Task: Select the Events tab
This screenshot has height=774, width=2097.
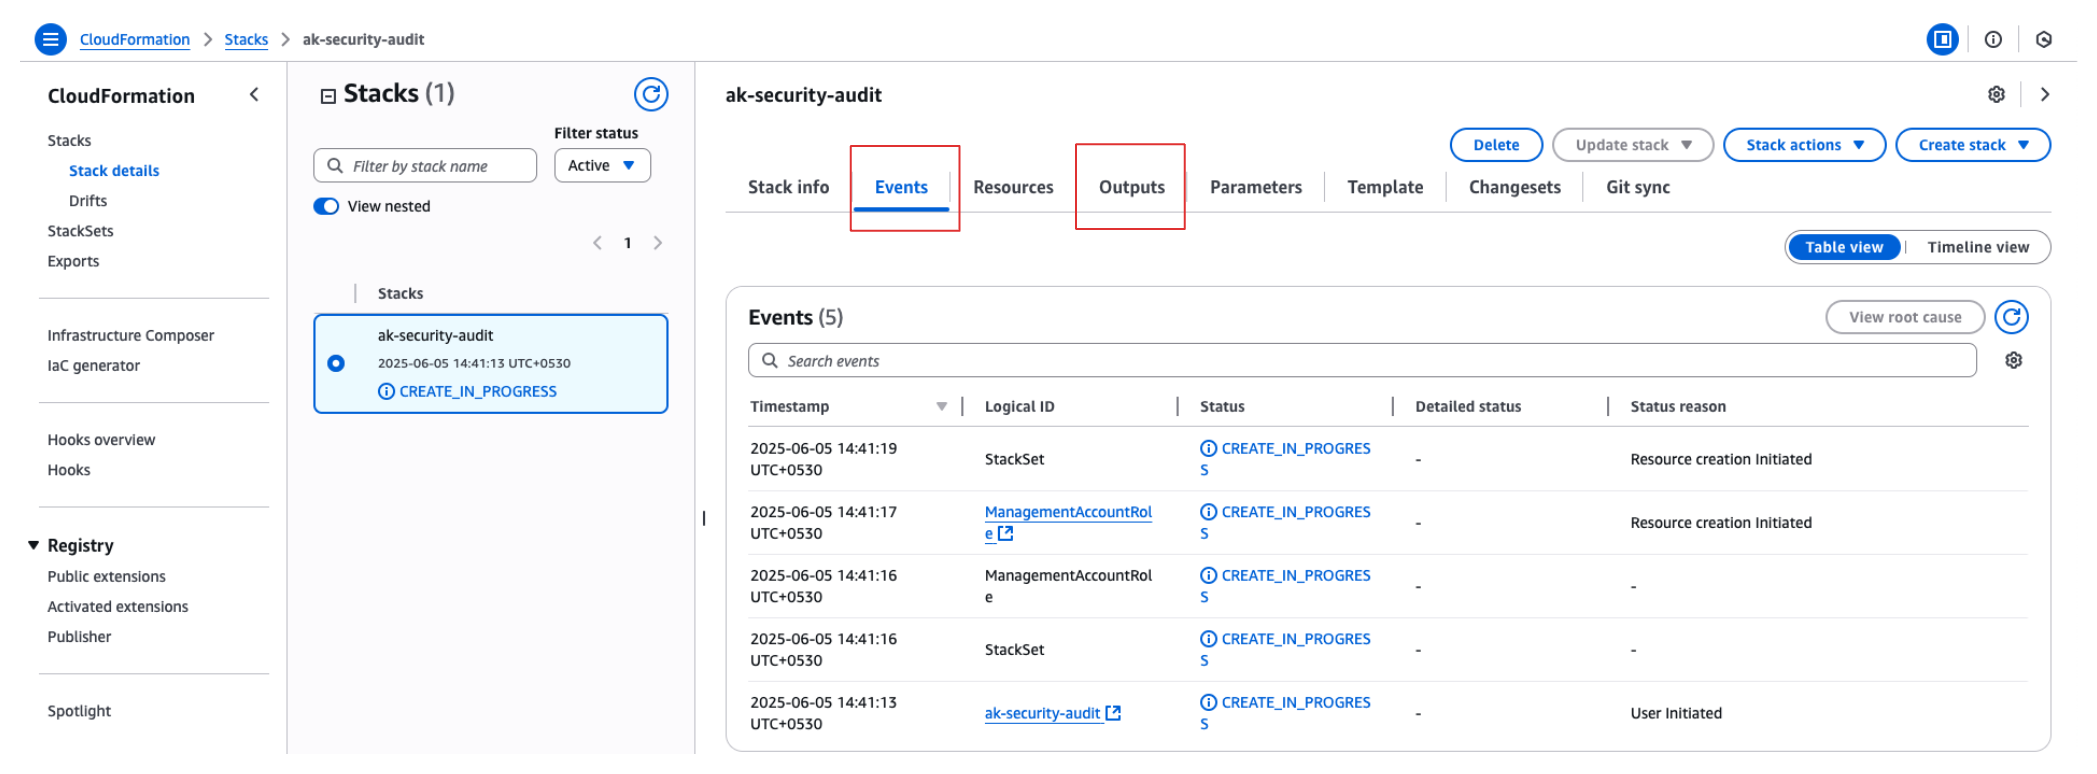Action: tap(901, 187)
